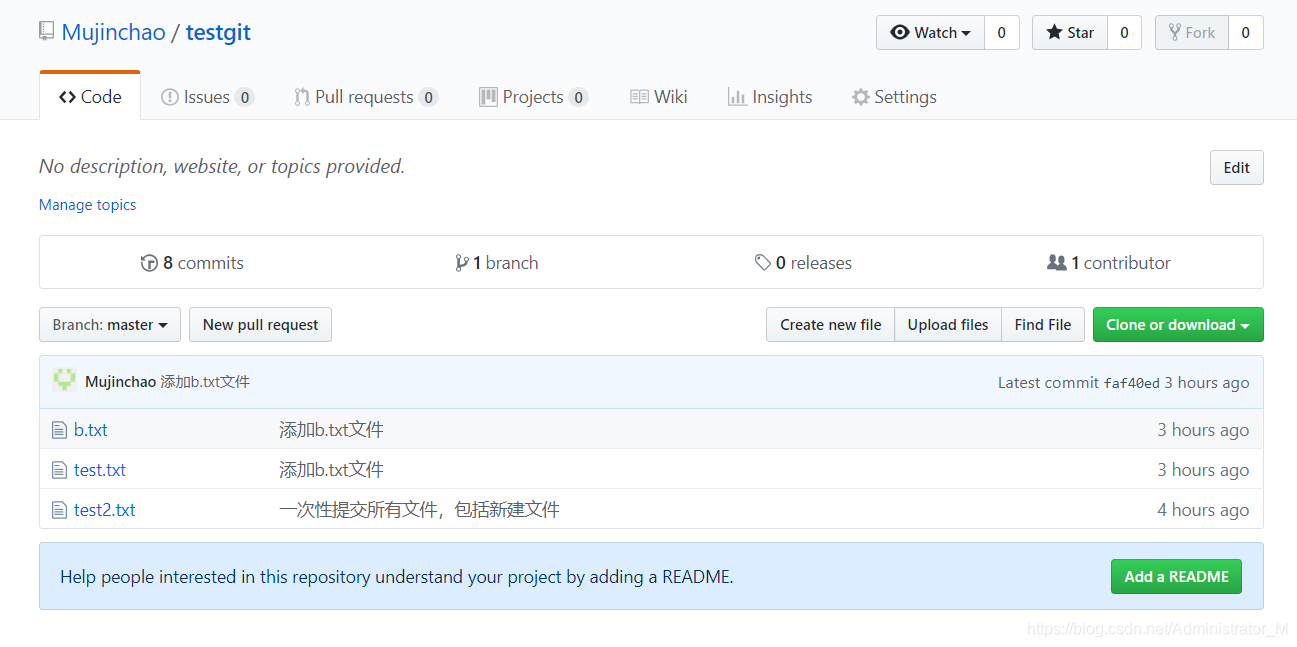This screenshot has height=647, width=1297.
Task: Click the Upload files button
Action: [x=948, y=324]
